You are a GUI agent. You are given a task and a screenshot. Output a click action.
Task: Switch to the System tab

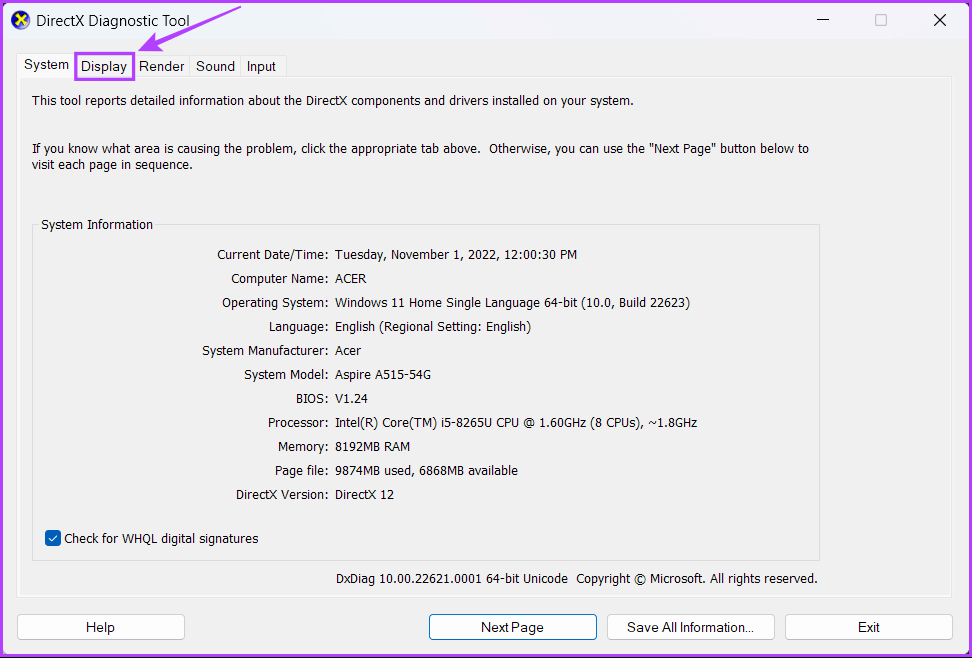[46, 65]
